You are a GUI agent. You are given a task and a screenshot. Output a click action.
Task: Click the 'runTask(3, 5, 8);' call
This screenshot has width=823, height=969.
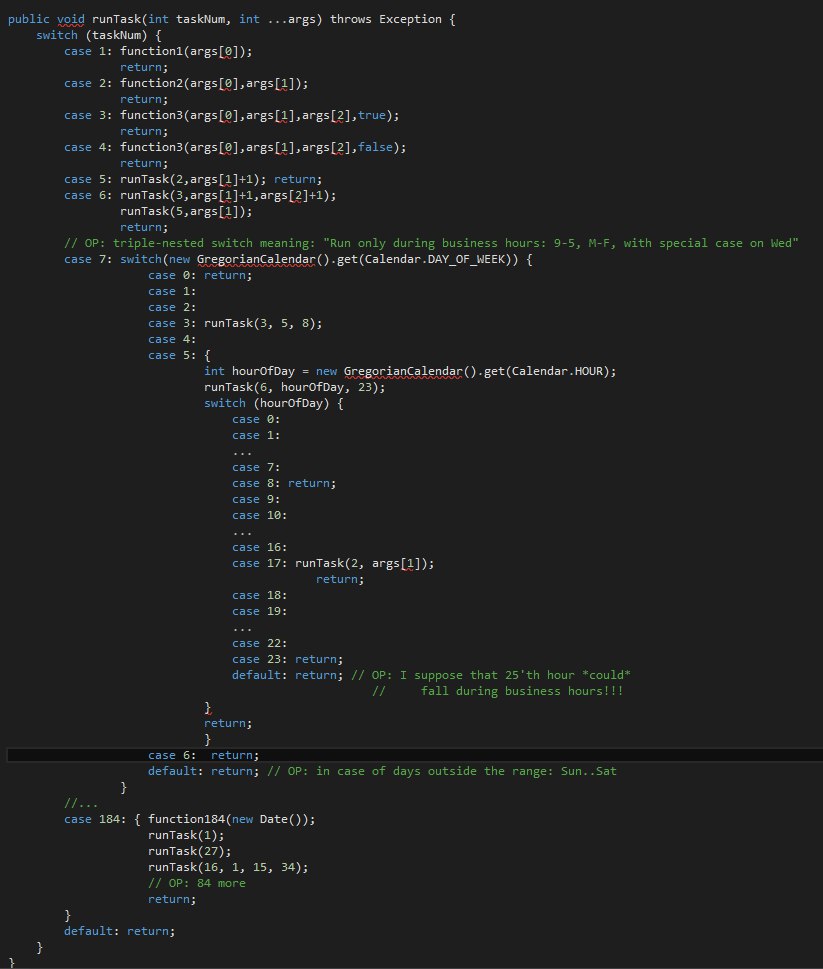pyautogui.click(x=263, y=323)
